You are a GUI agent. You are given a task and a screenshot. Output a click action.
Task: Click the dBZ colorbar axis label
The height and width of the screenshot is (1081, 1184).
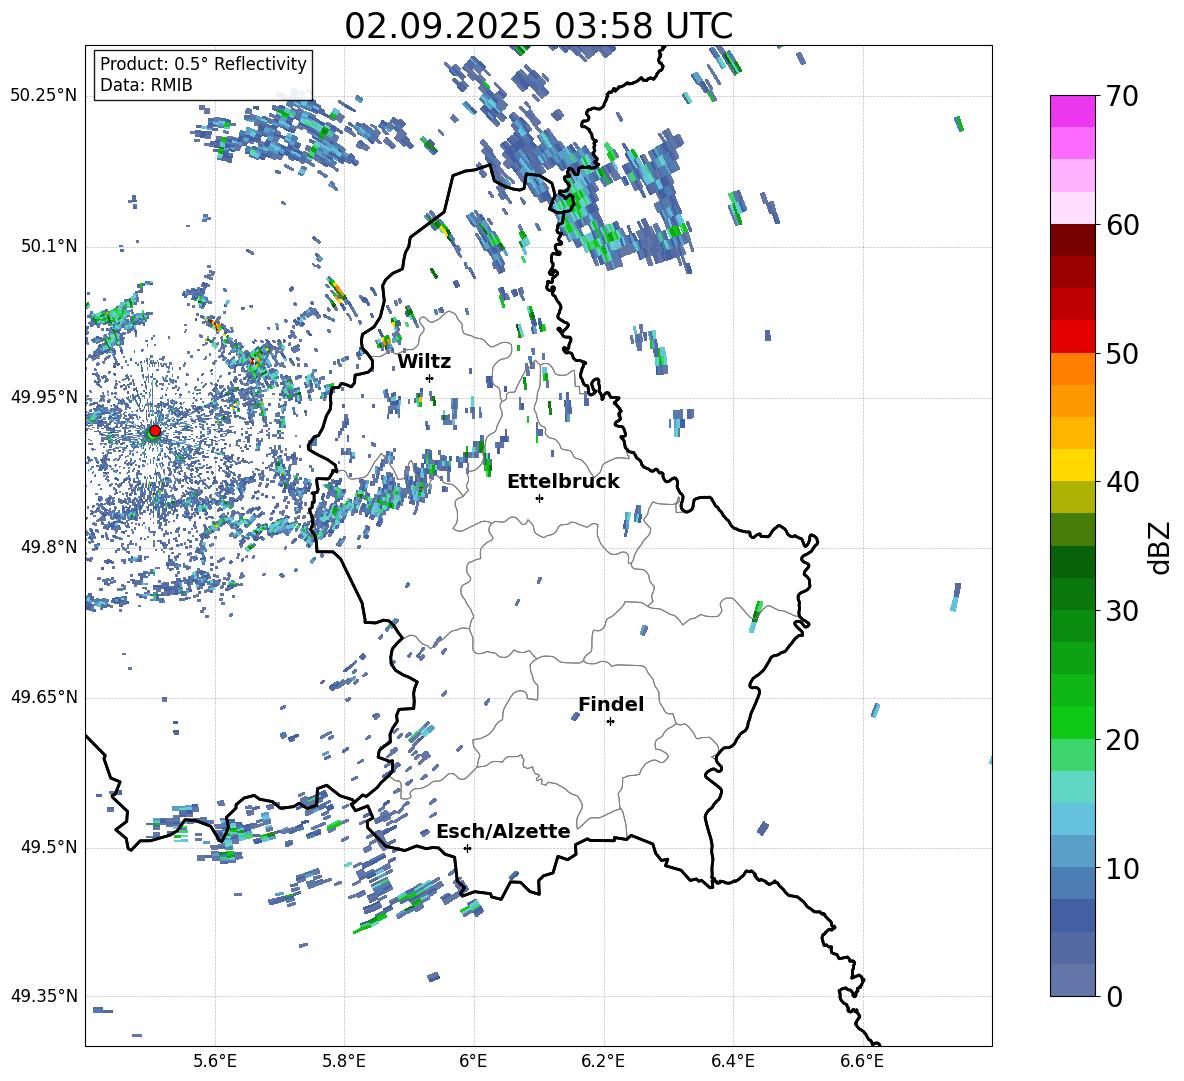[x=1158, y=547]
